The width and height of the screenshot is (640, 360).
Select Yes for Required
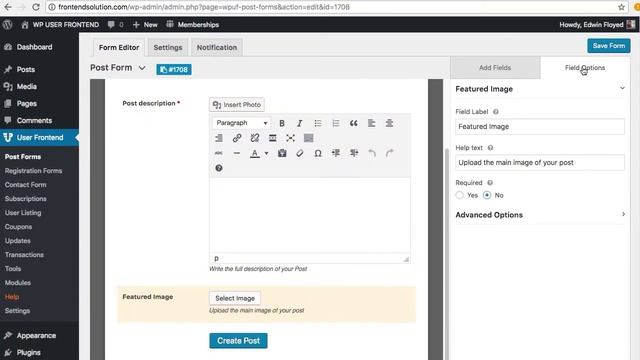coord(460,195)
